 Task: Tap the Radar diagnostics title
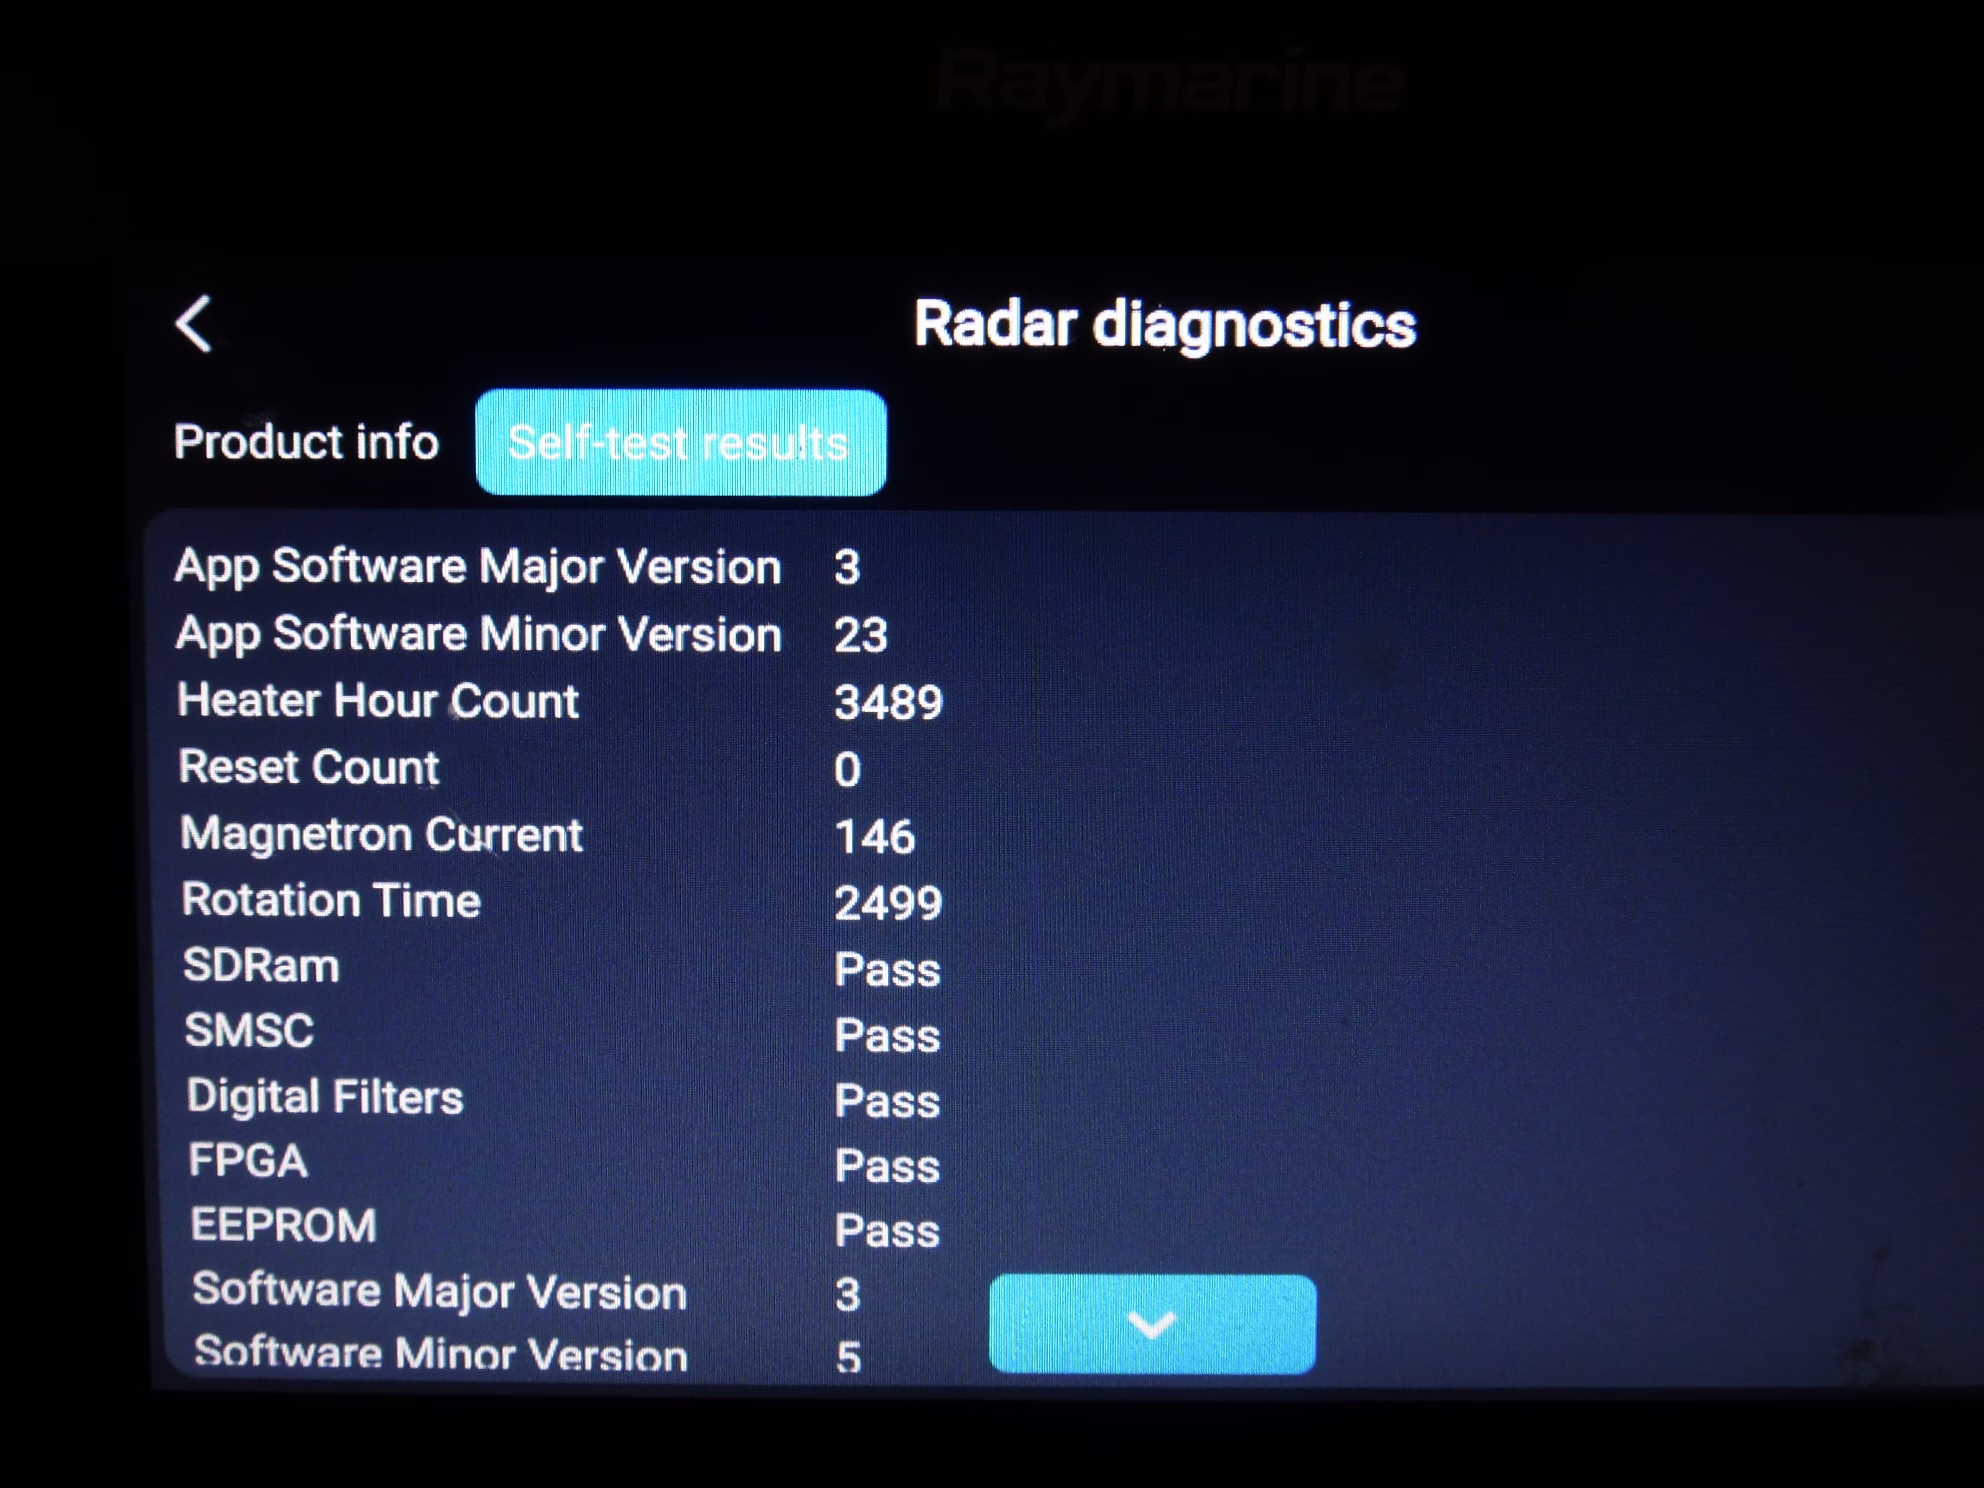tap(1164, 325)
